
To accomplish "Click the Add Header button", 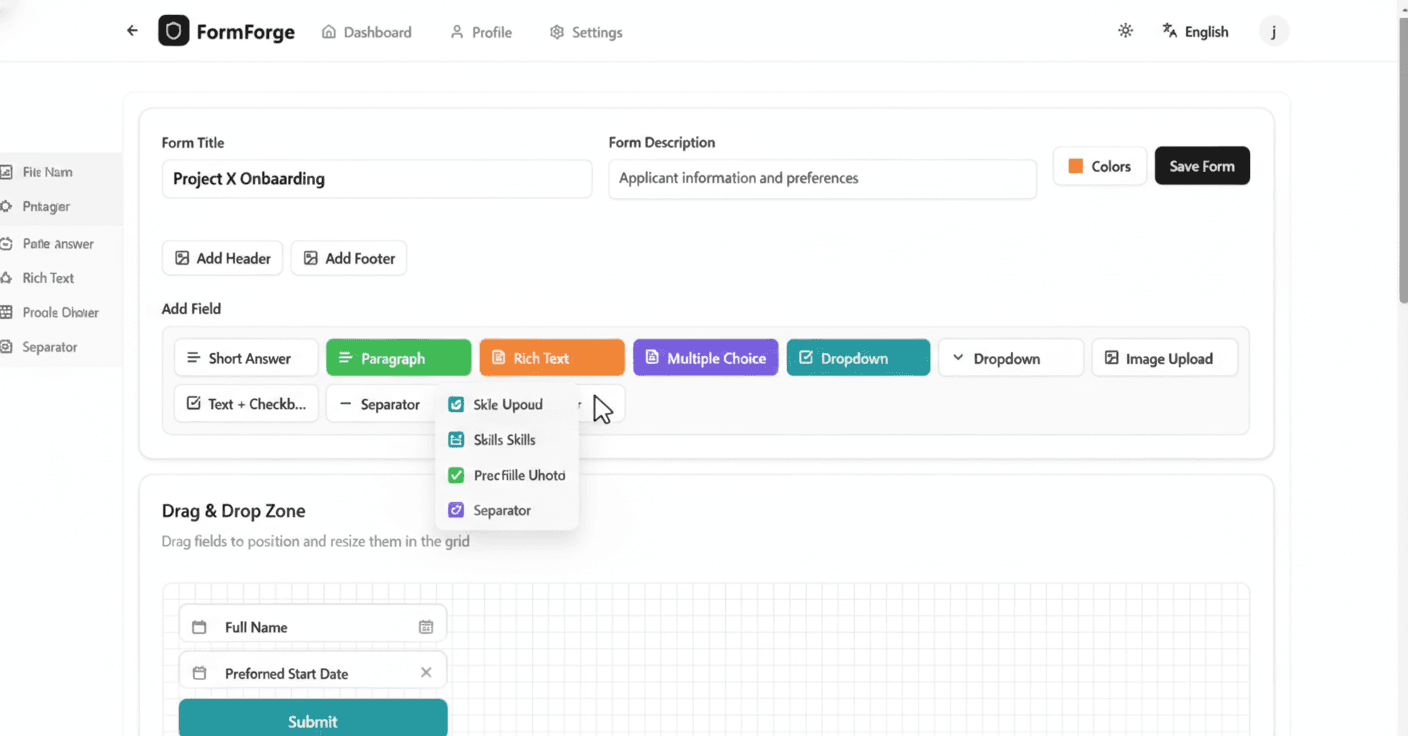I will point(222,258).
